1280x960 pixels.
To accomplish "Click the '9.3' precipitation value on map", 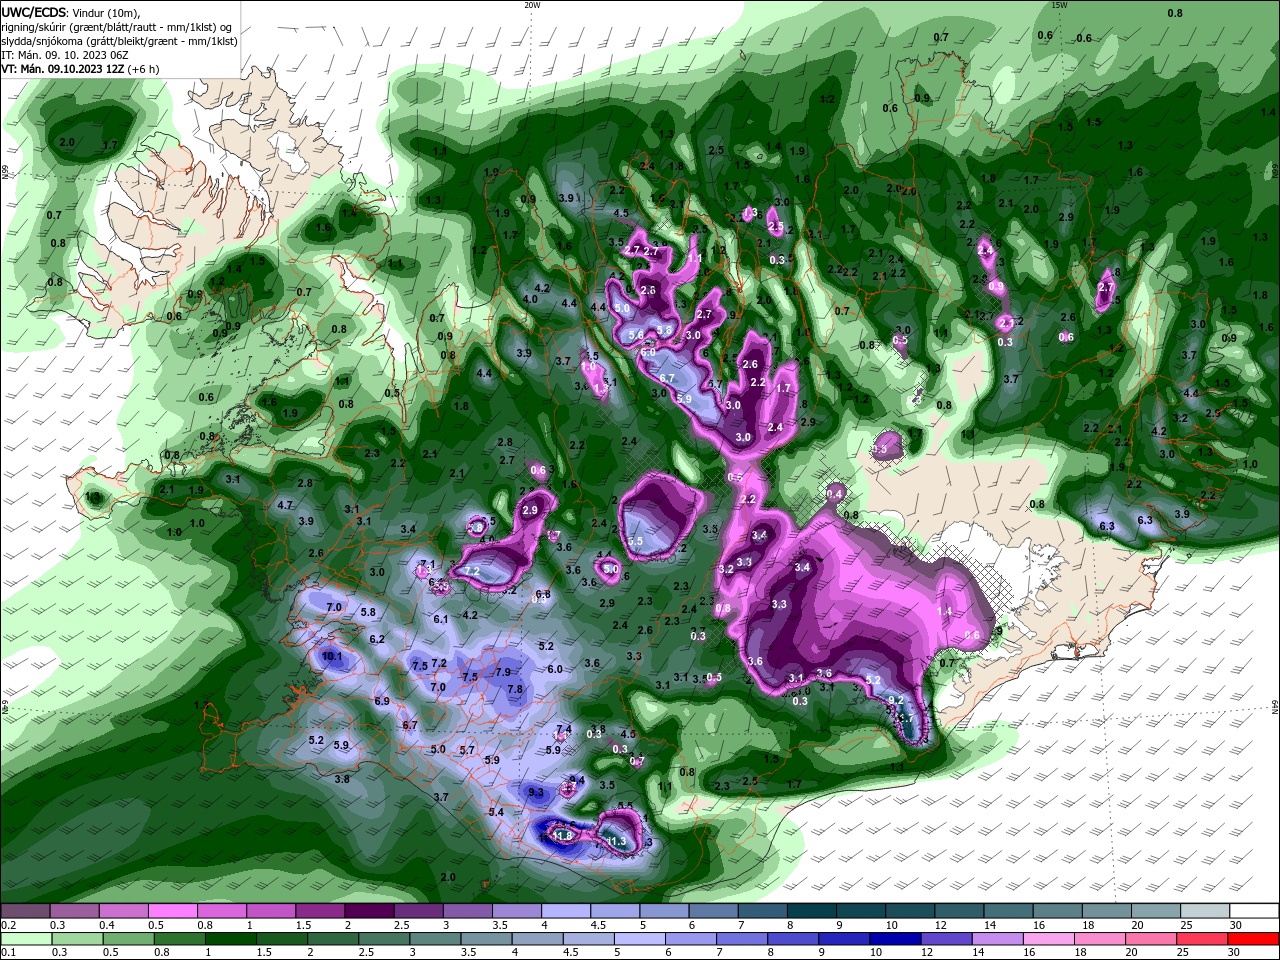I will [x=535, y=792].
